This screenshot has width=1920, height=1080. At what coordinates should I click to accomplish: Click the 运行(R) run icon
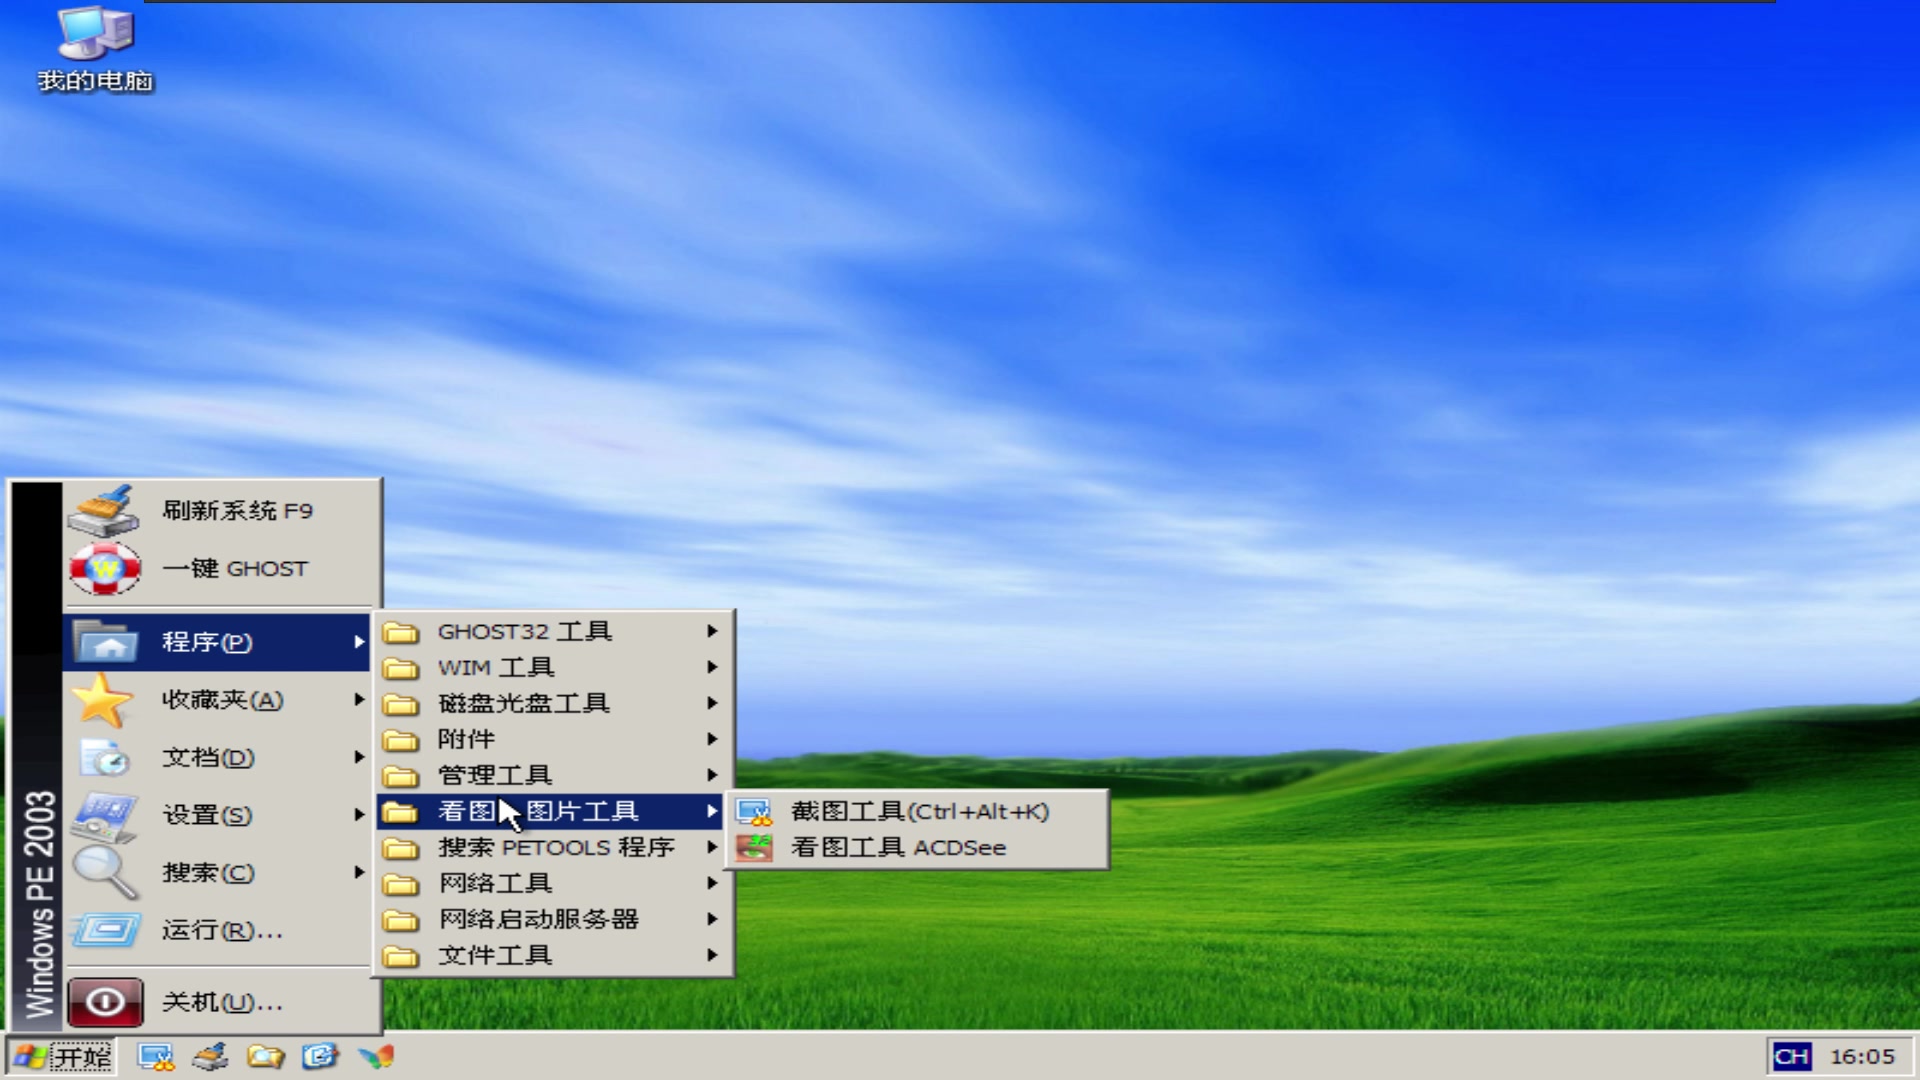(x=105, y=931)
